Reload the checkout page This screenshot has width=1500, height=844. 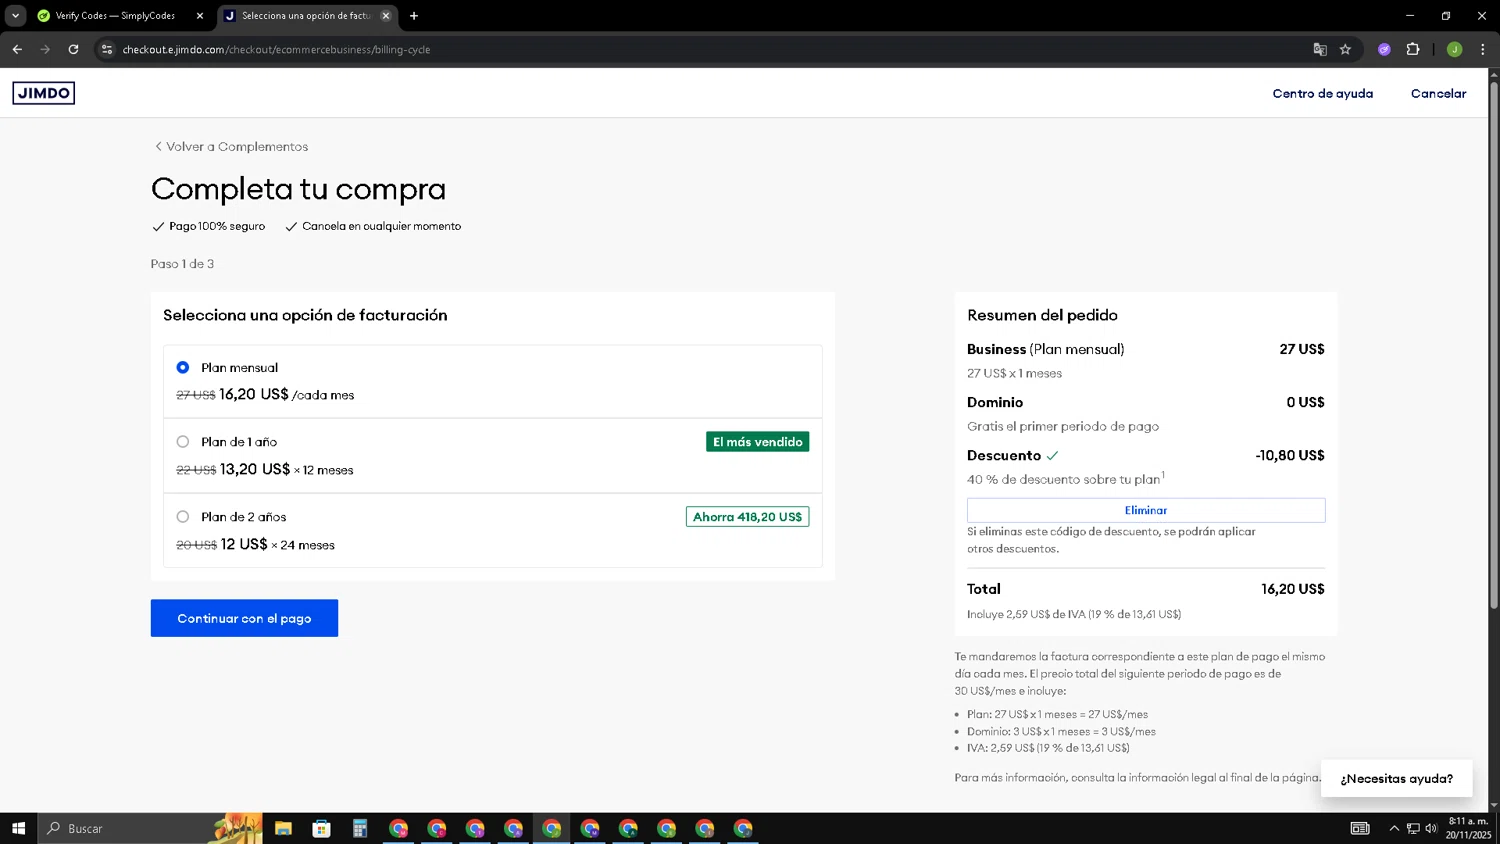point(73,49)
